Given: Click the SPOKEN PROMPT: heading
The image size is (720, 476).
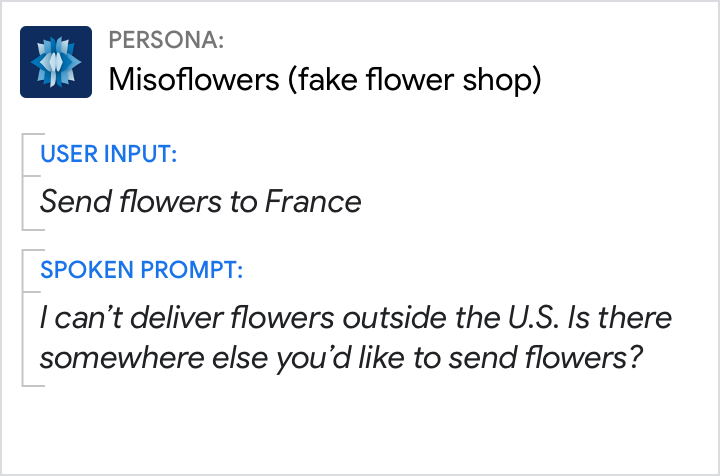Looking at the screenshot, I should [x=141, y=270].
